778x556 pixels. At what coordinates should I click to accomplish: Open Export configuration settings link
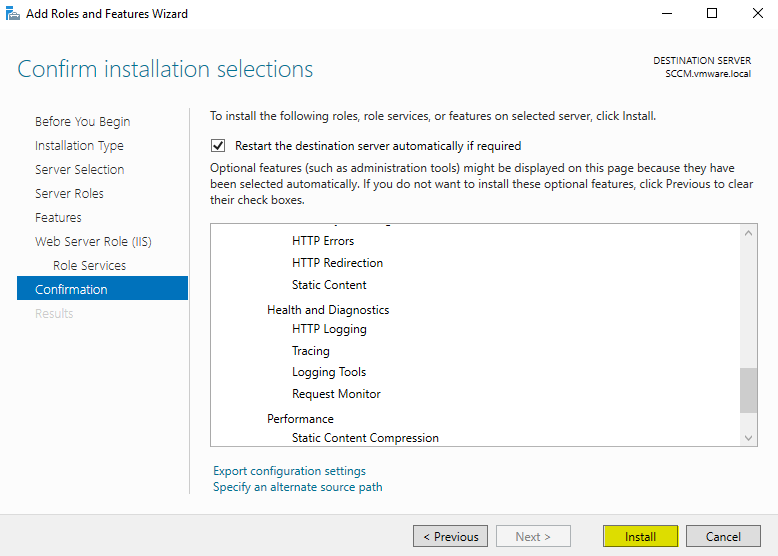click(289, 471)
